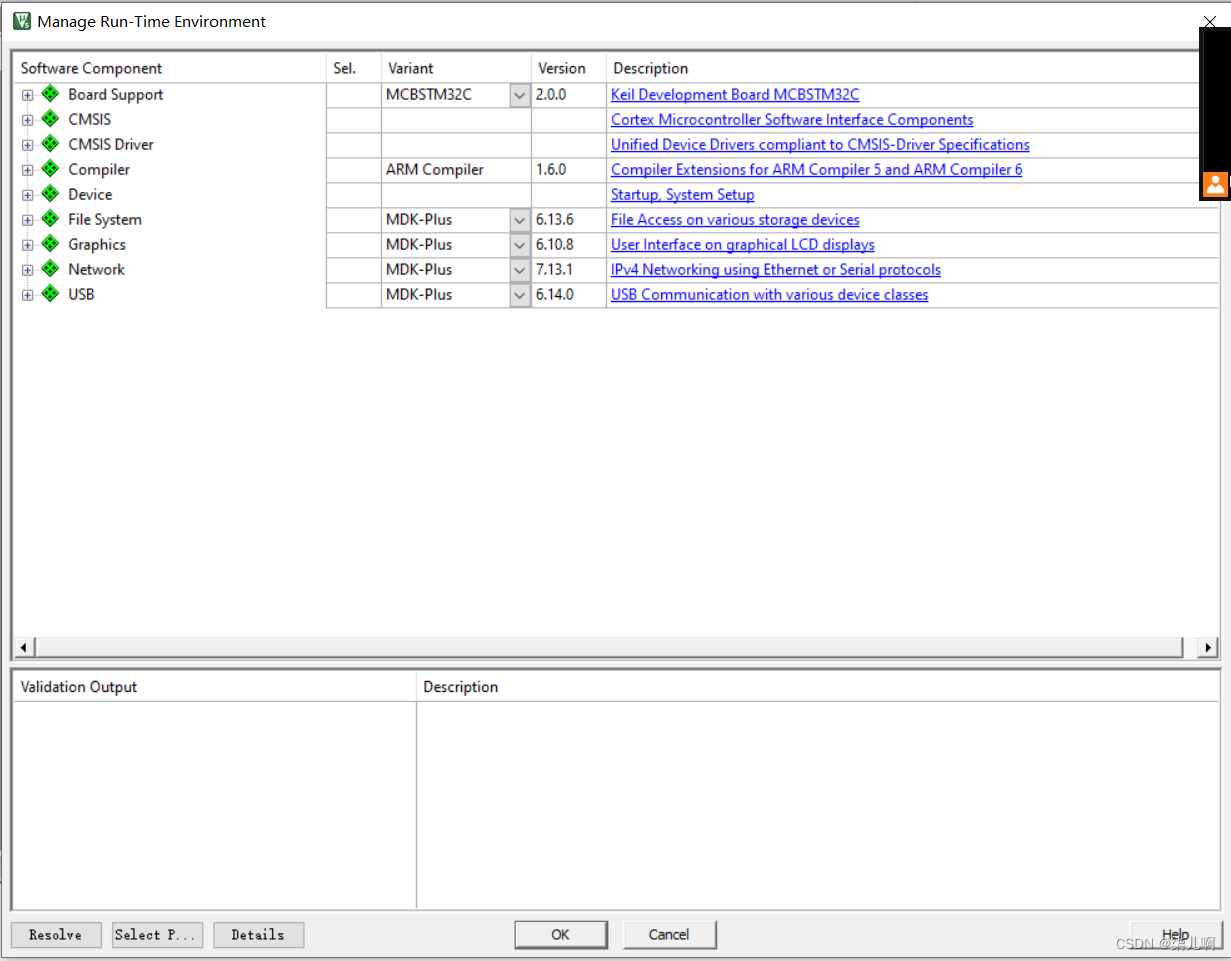Open USB Communication with device classes link
This screenshot has width=1231, height=961.
coord(770,295)
